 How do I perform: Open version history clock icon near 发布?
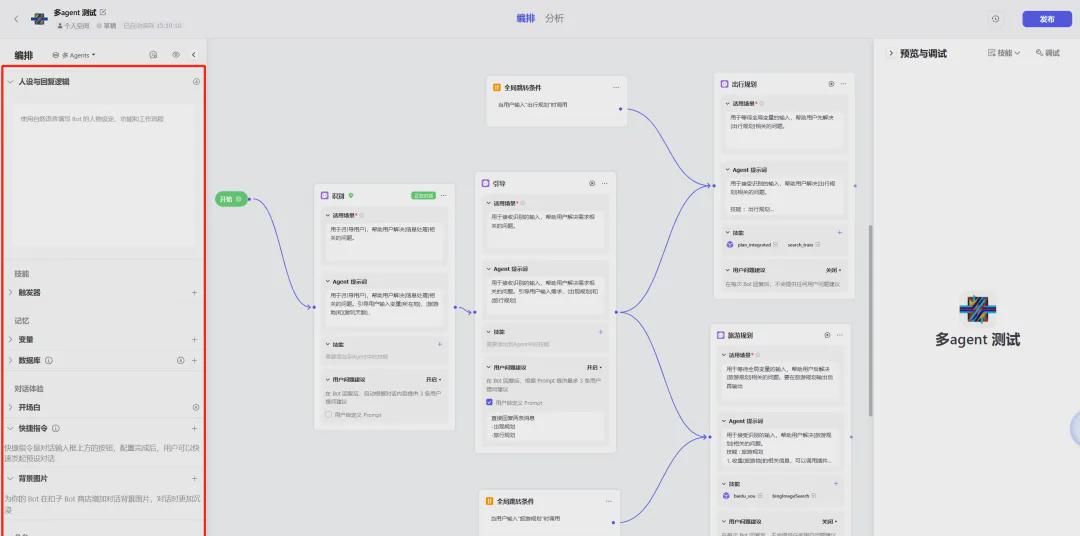(995, 19)
